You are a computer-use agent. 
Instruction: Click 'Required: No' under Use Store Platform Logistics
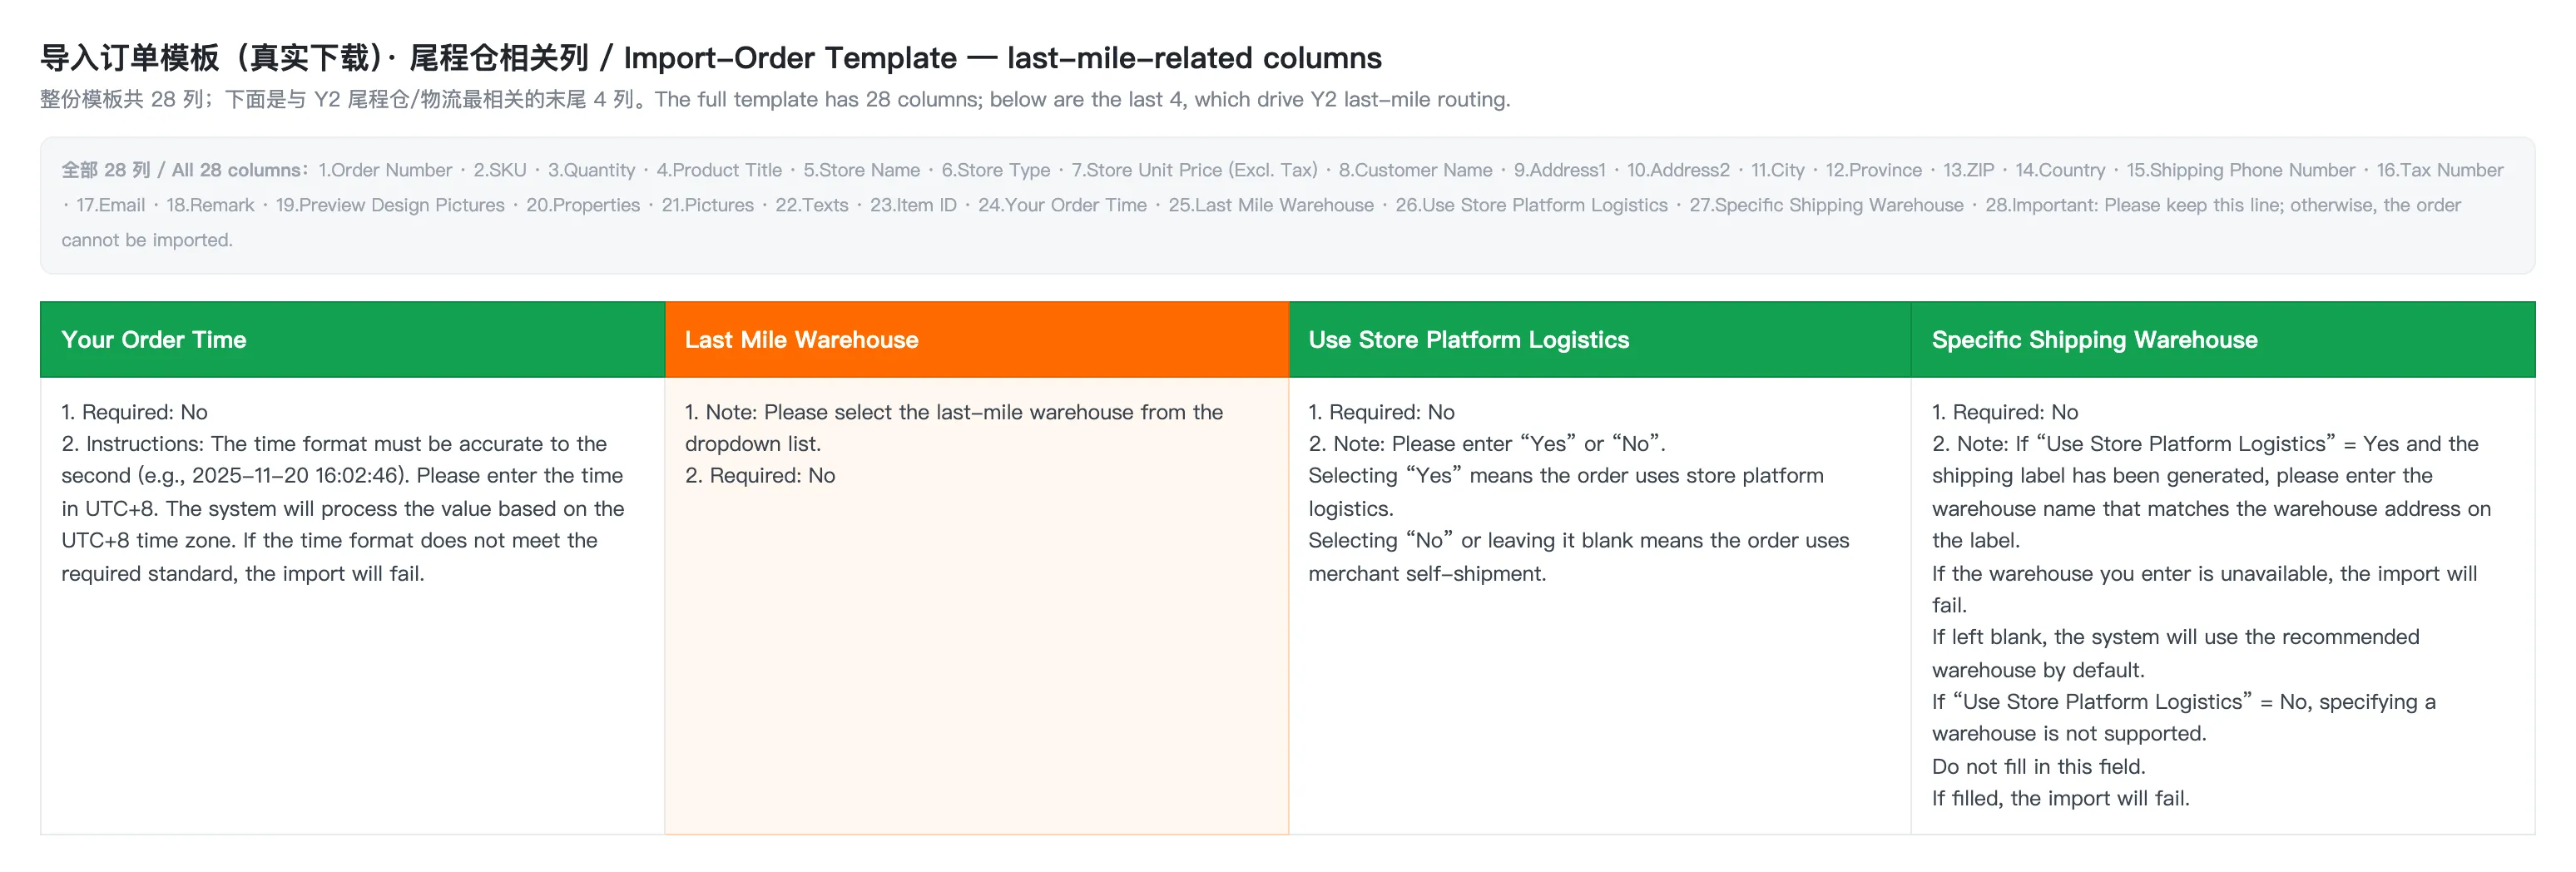point(1382,412)
